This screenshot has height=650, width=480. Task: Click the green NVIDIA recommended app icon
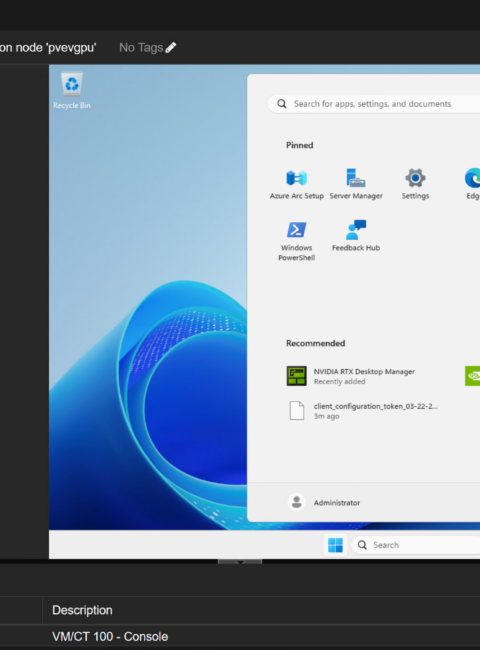click(x=473, y=376)
